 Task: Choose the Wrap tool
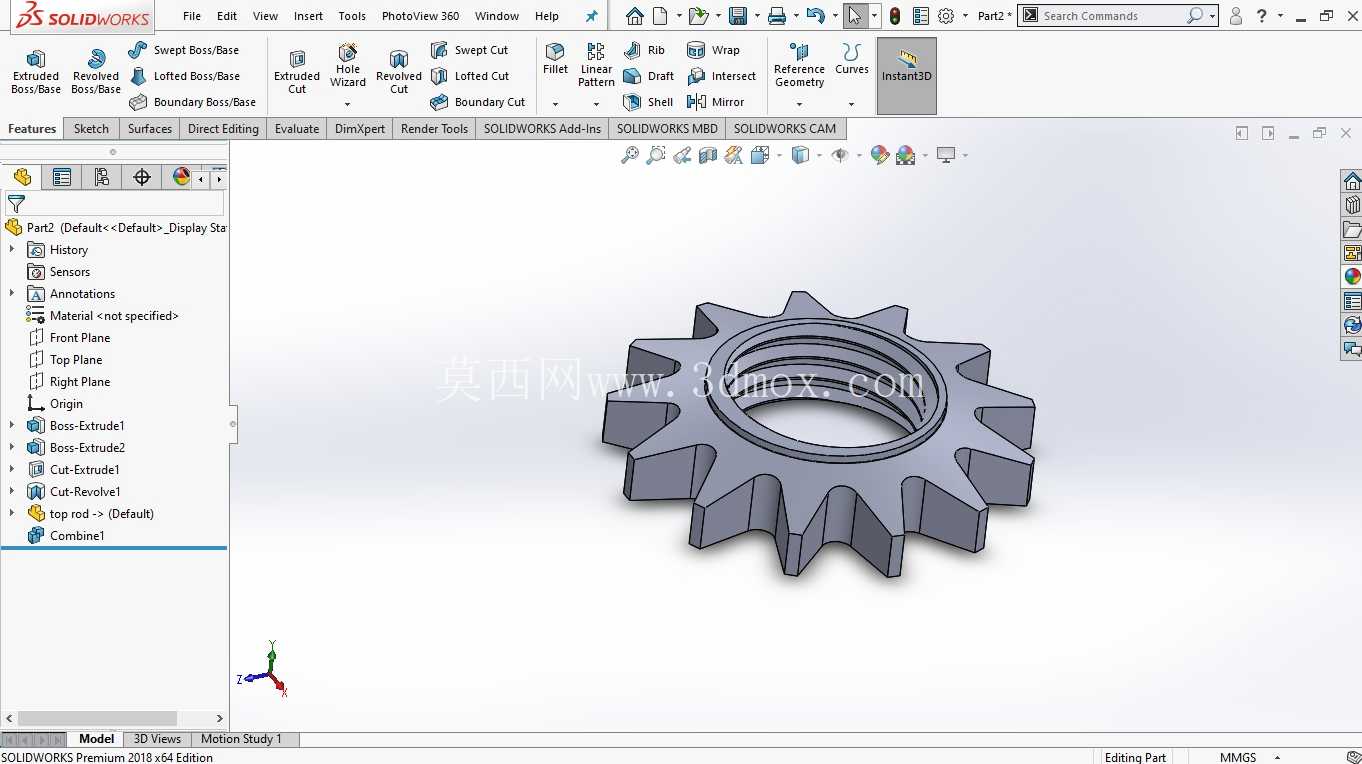pos(714,50)
